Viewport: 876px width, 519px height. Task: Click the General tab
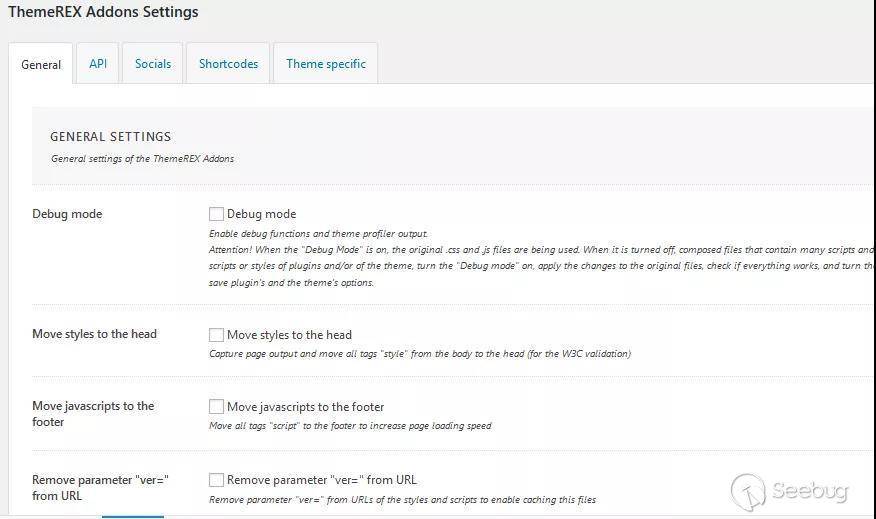[x=41, y=64]
